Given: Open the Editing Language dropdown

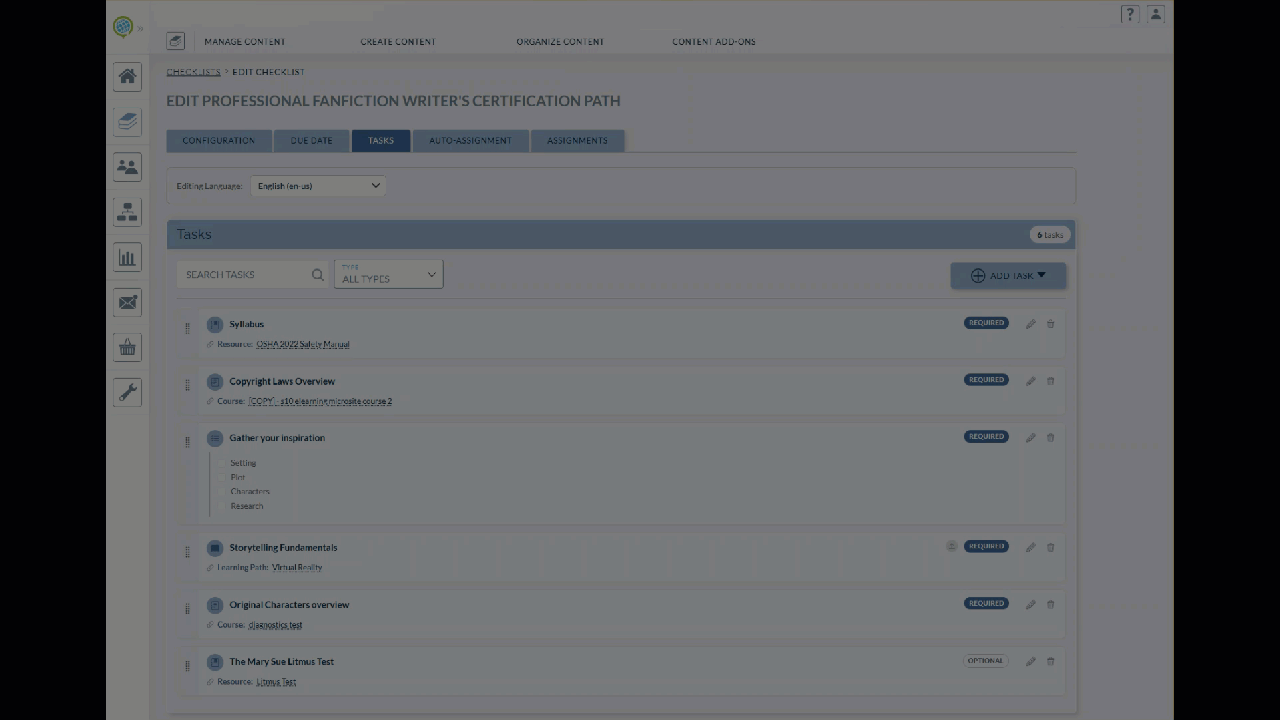Looking at the screenshot, I should pyautogui.click(x=317, y=186).
